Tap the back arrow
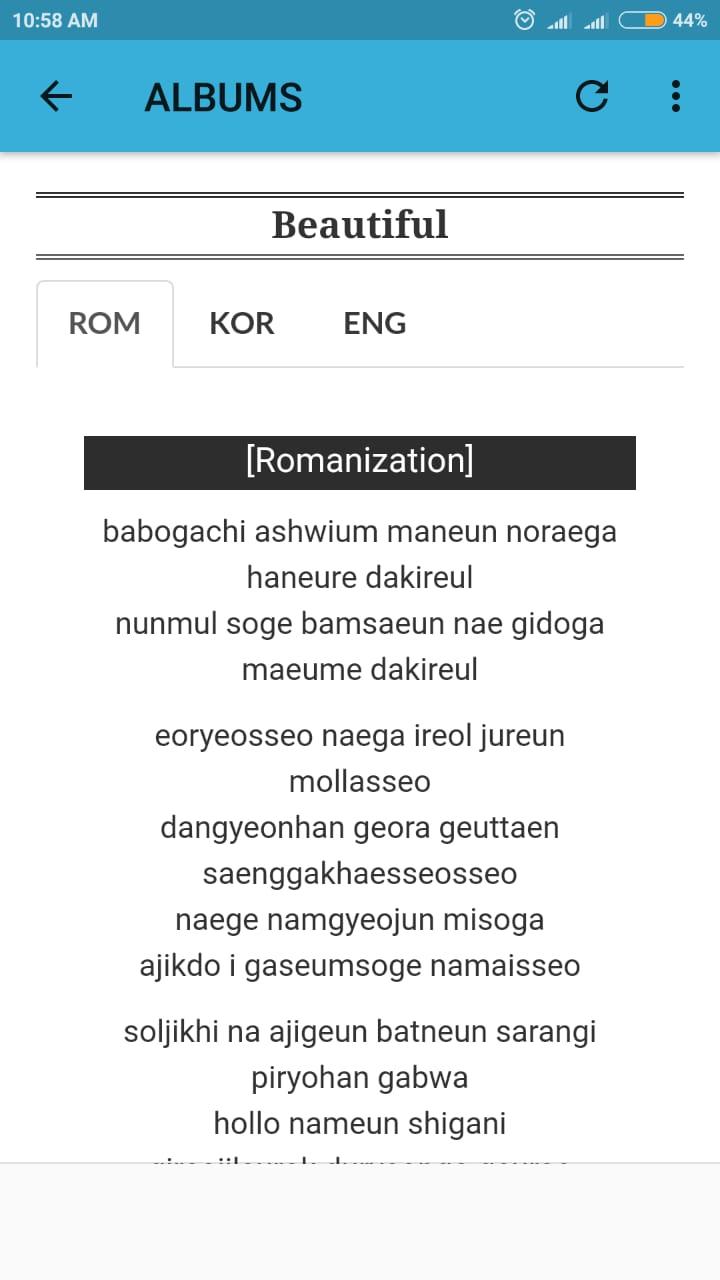Screen dimensions: 720x1280 [56, 96]
